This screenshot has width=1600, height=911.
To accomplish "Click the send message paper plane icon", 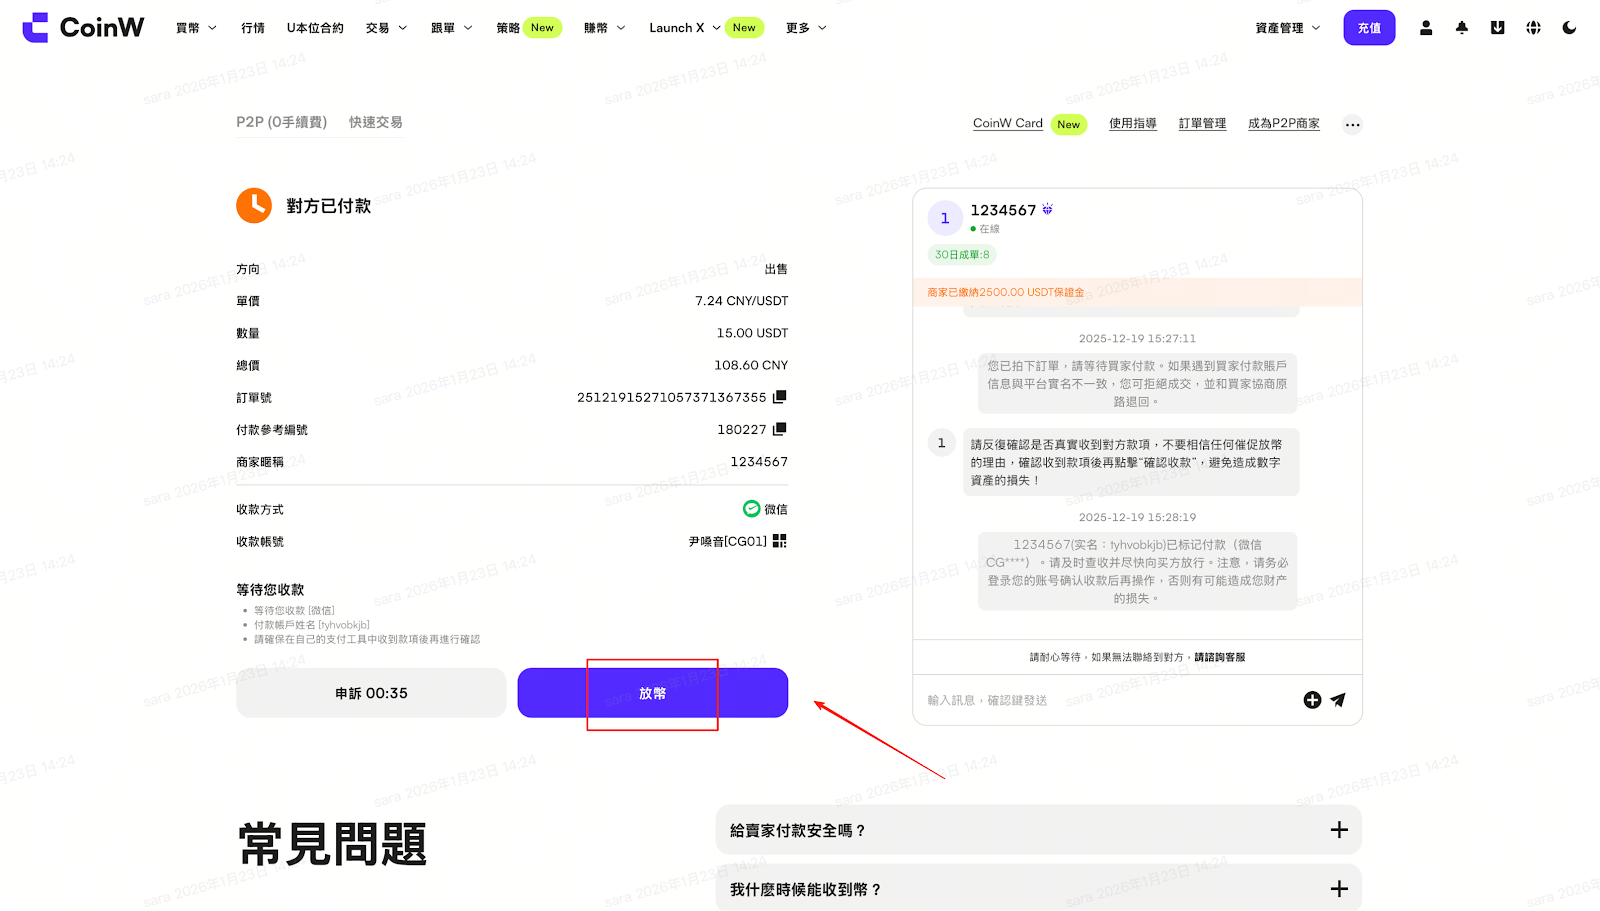I will pos(1338,700).
